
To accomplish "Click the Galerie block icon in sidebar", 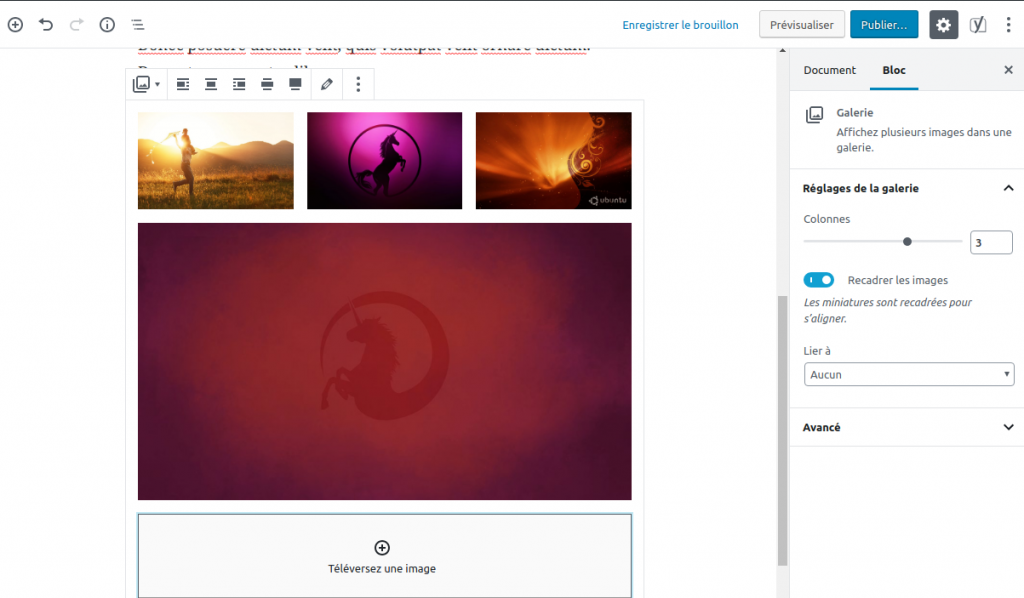I will pos(814,115).
